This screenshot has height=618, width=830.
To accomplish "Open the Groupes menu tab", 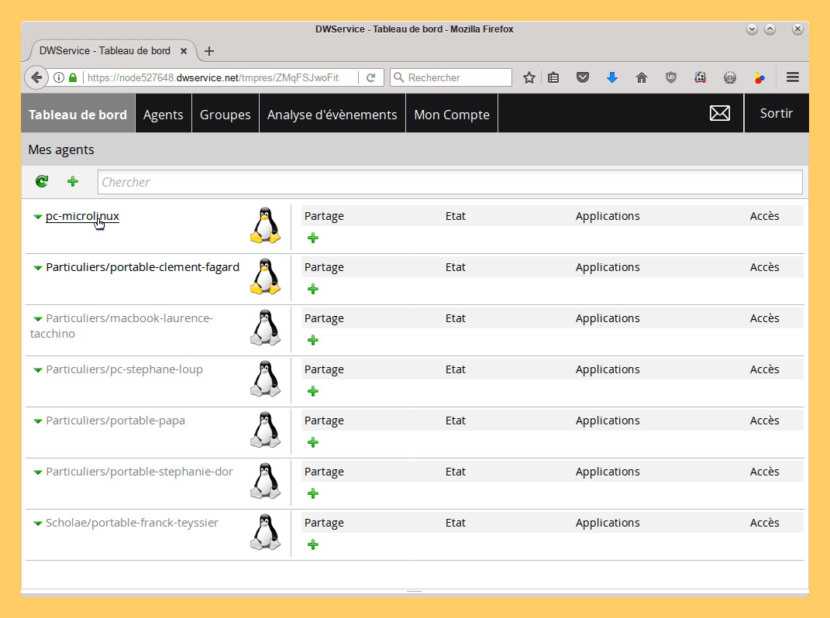I will point(225,114).
